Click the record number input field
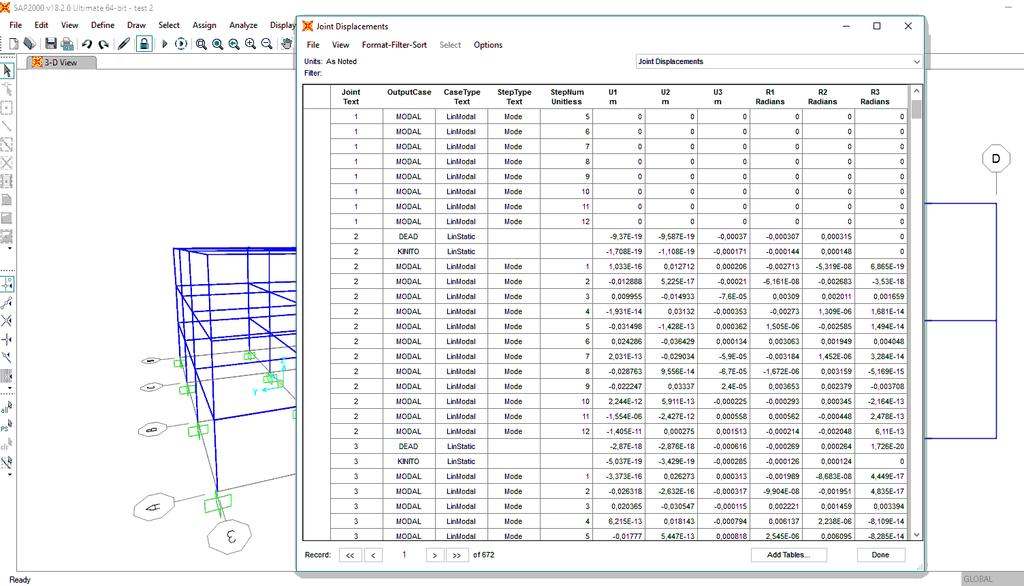 pyautogui.click(x=404, y=555)
